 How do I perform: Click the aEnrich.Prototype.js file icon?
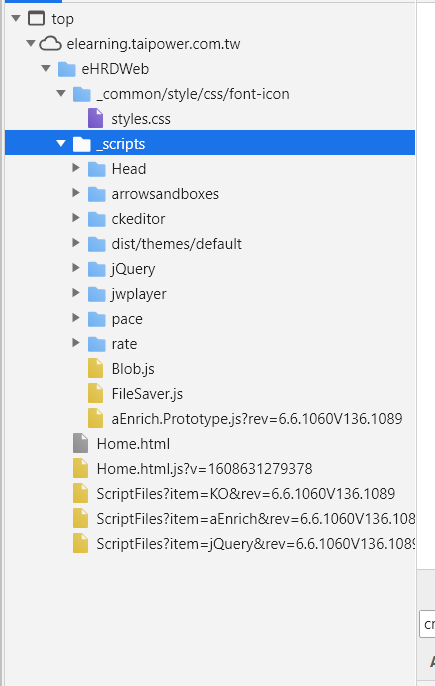click(95, 418)
